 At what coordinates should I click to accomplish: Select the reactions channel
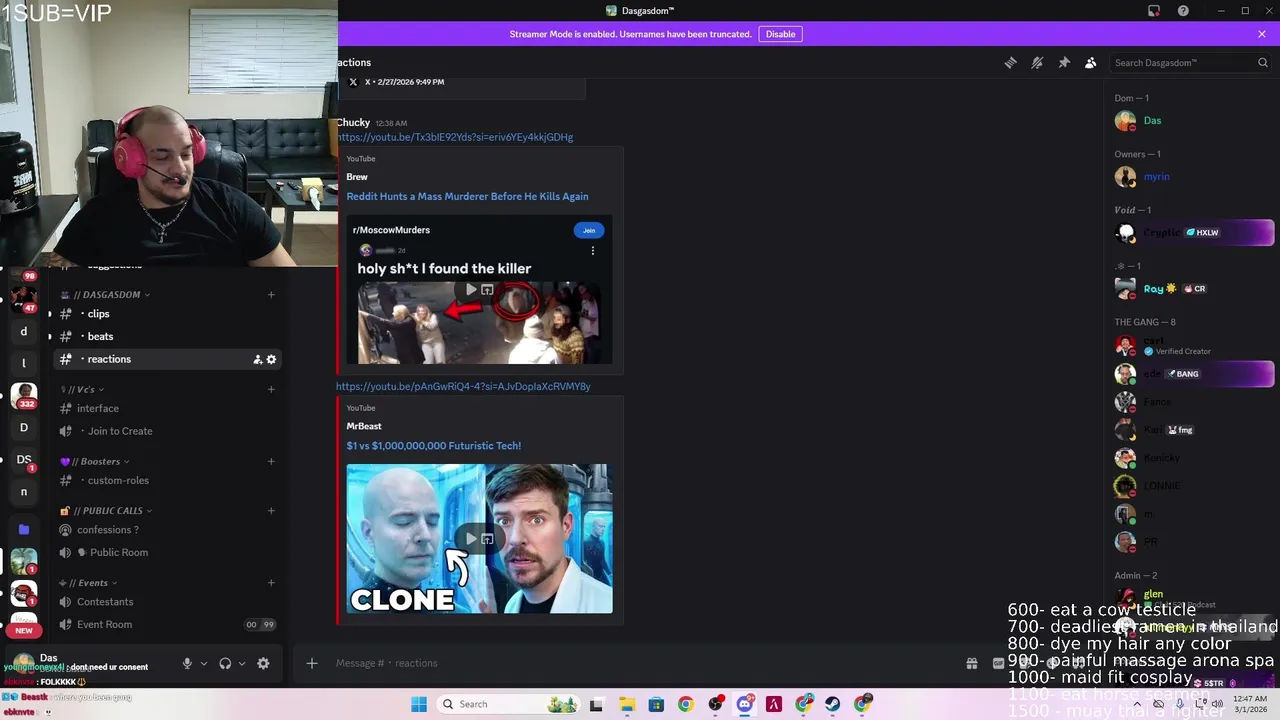tap(167, 359)
